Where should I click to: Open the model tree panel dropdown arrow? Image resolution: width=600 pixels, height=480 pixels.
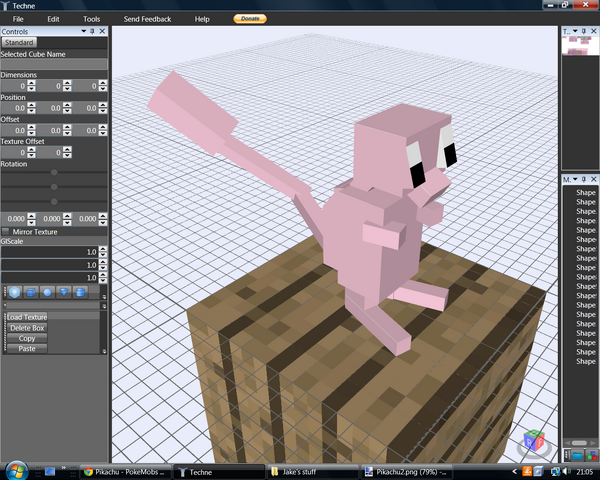[x=575, y=179]
